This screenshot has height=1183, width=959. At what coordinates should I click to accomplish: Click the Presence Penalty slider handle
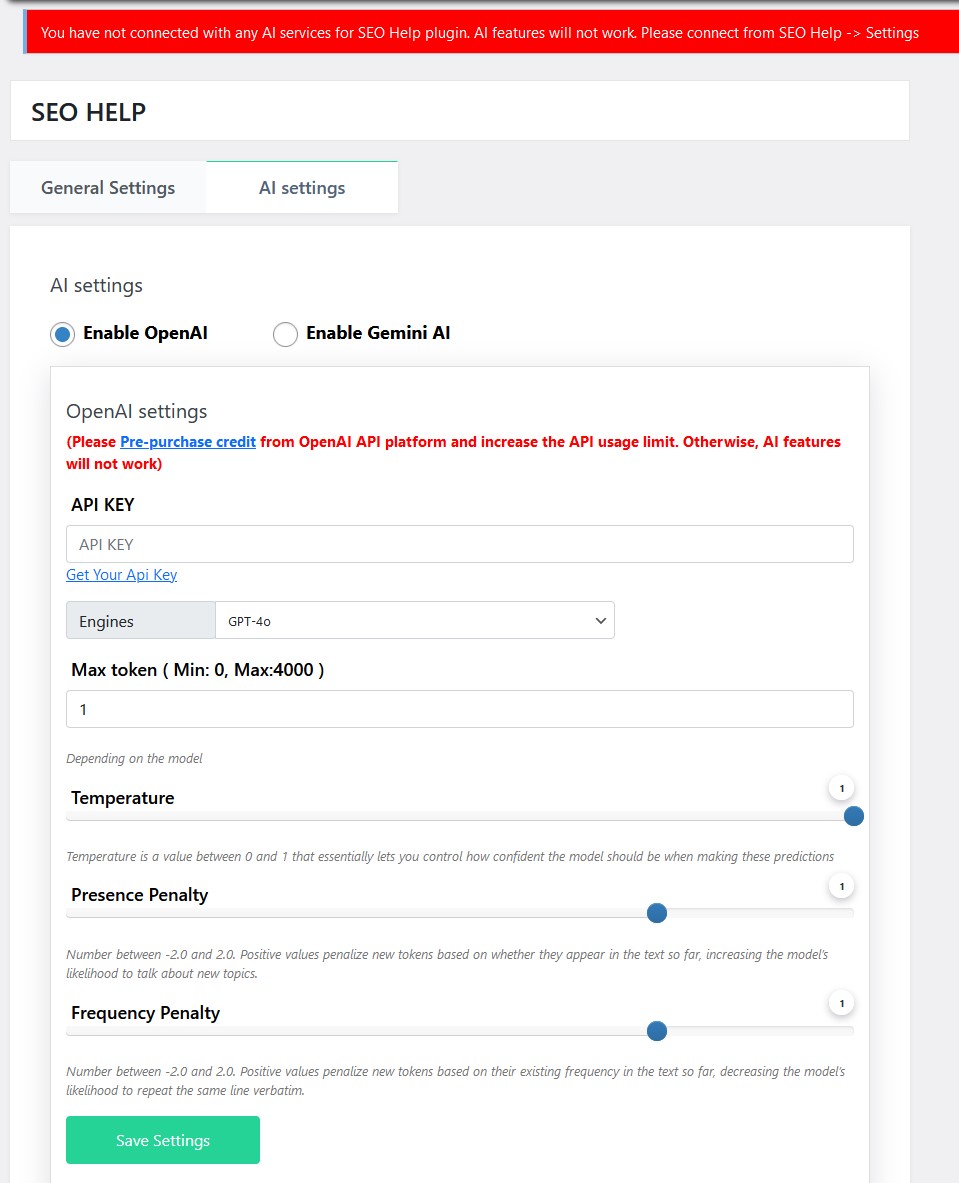pos(657,913)
